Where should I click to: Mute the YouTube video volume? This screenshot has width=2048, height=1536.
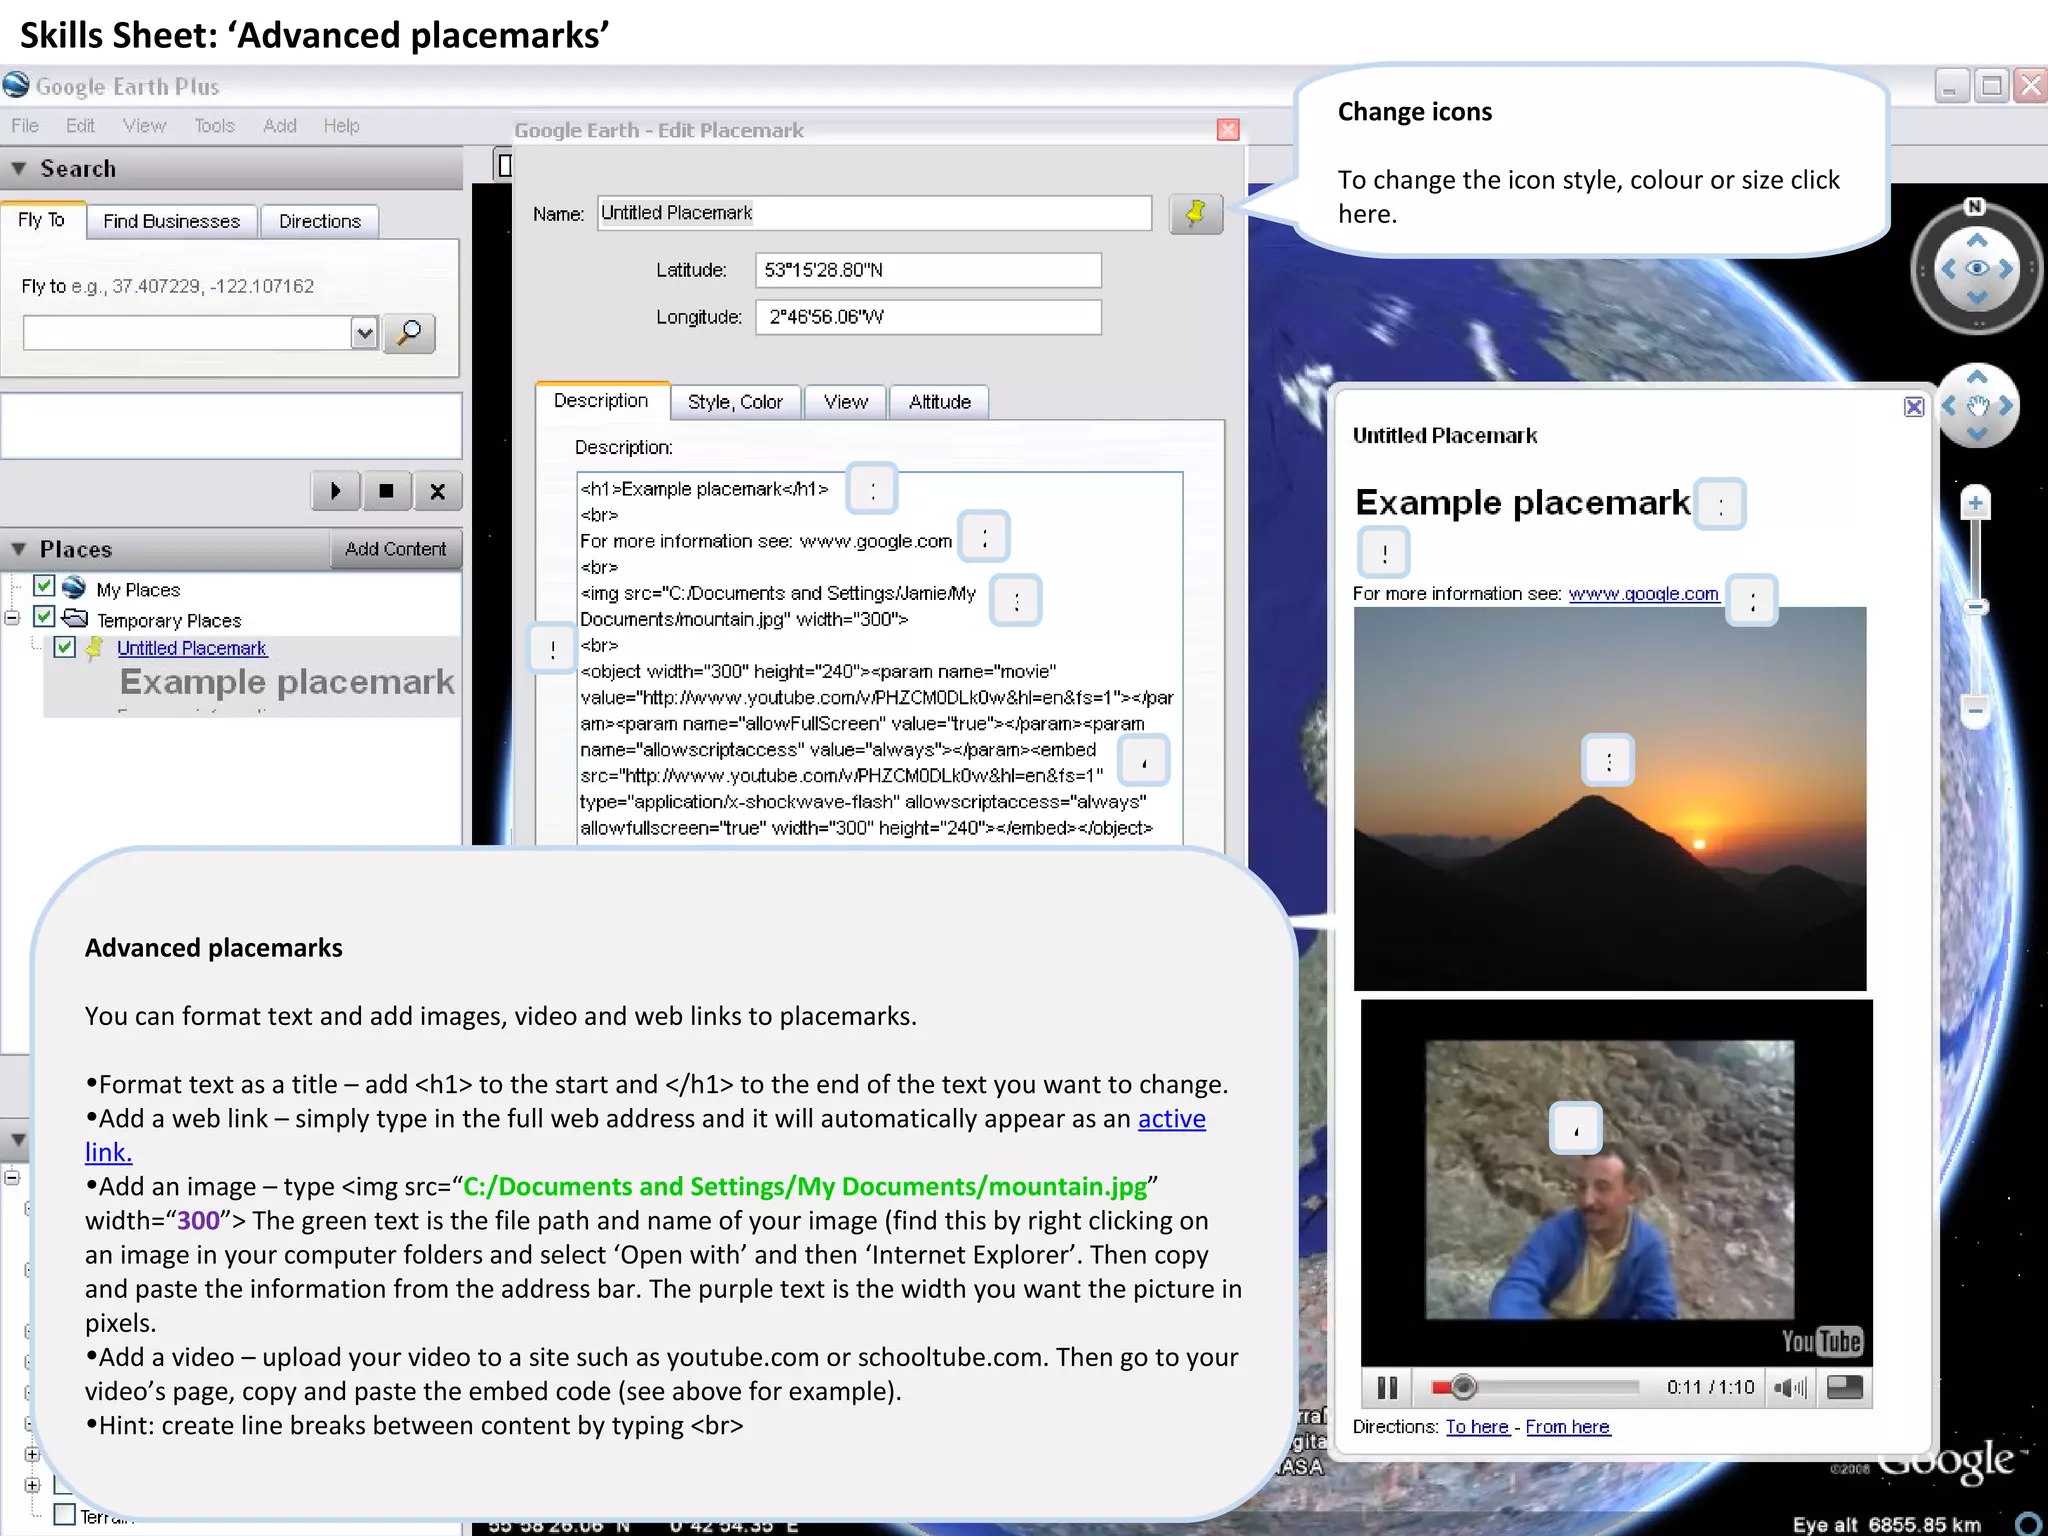click(1789, 1387)
